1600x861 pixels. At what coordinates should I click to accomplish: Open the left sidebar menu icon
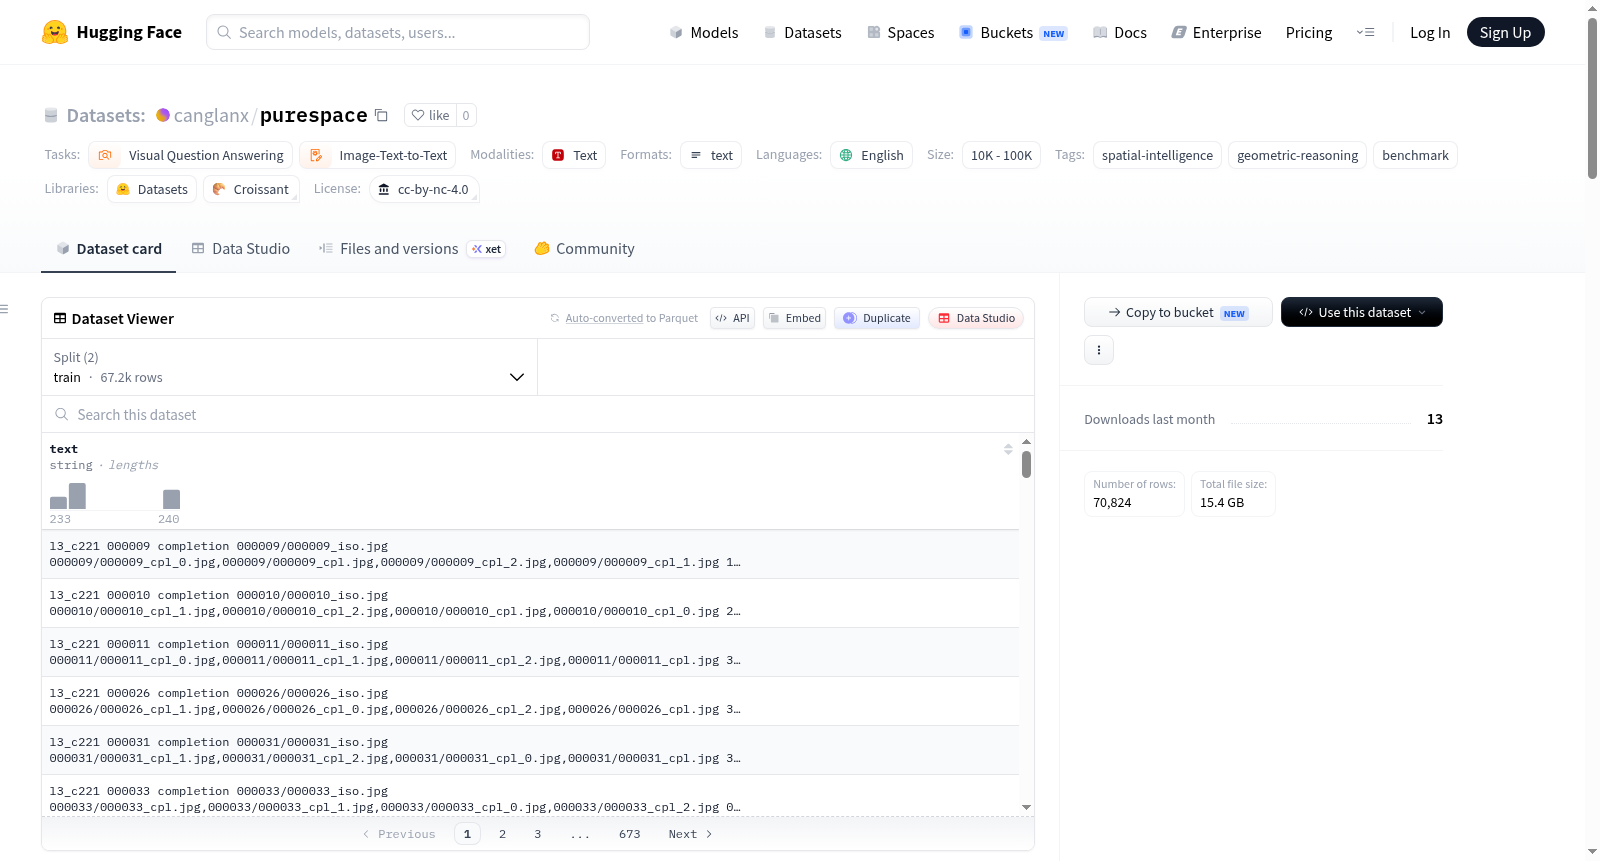coord(4,309)
